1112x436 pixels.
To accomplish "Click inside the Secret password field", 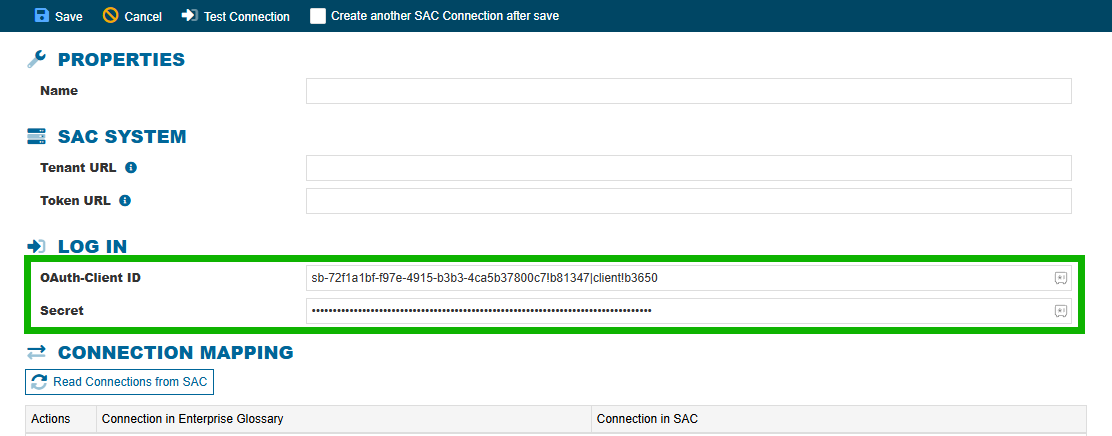I will (x=680, y=311).
